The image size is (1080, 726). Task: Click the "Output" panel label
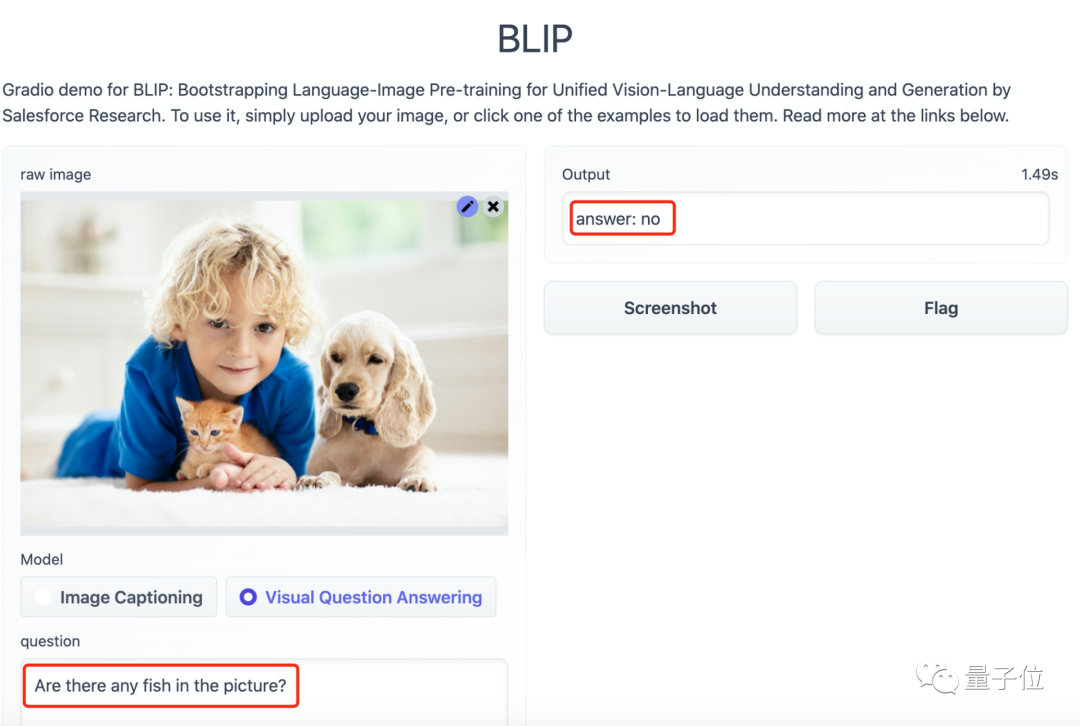(586, 174)
